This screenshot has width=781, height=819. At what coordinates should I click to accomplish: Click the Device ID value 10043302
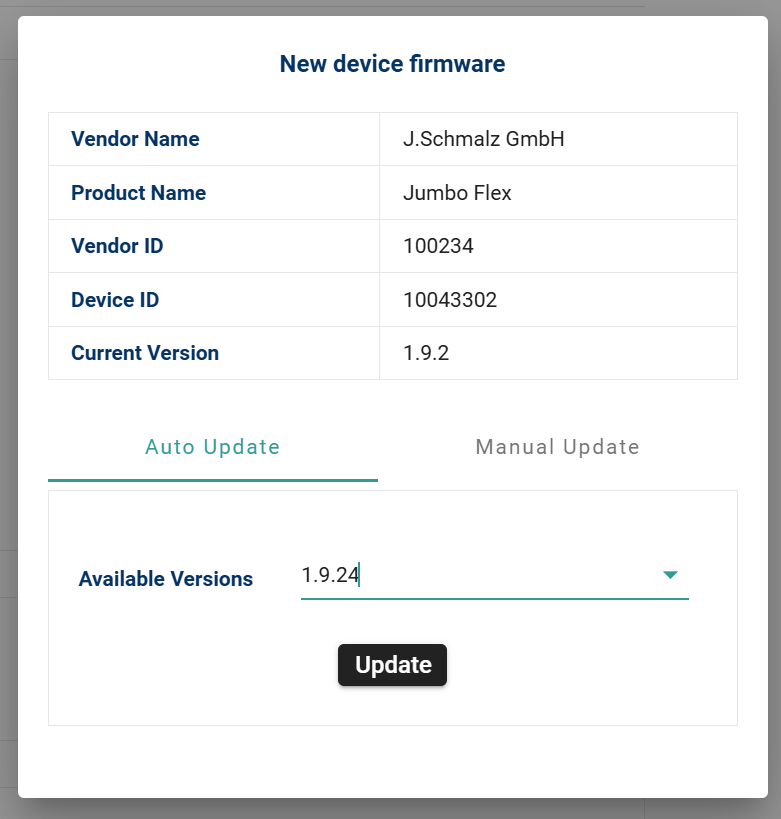click(x=450, y=300)
